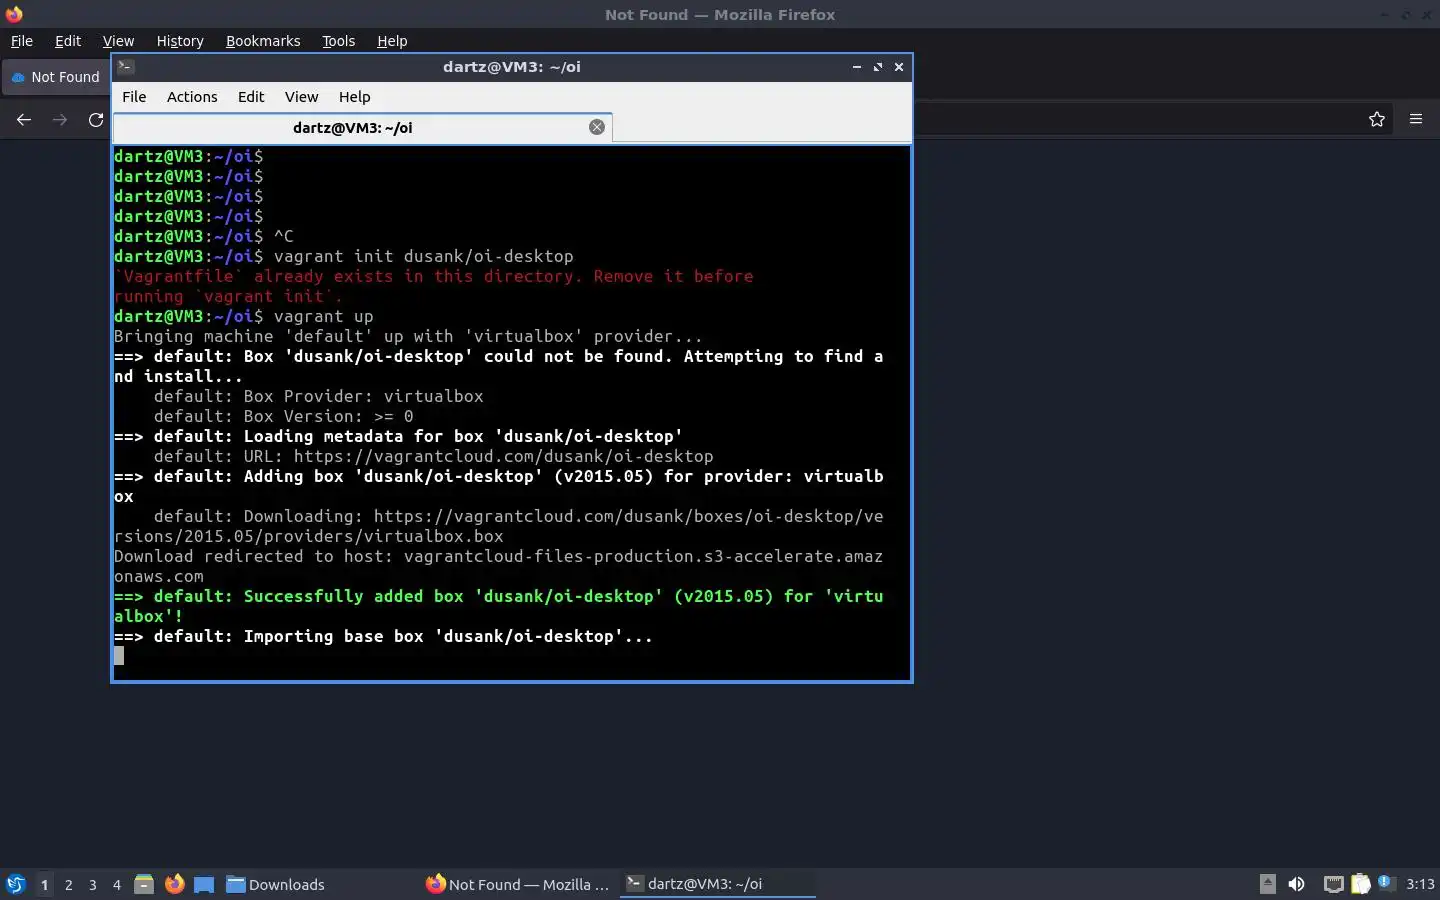Open the removable media tray icon
The image size is (1440, 900).
[1267, 884]
